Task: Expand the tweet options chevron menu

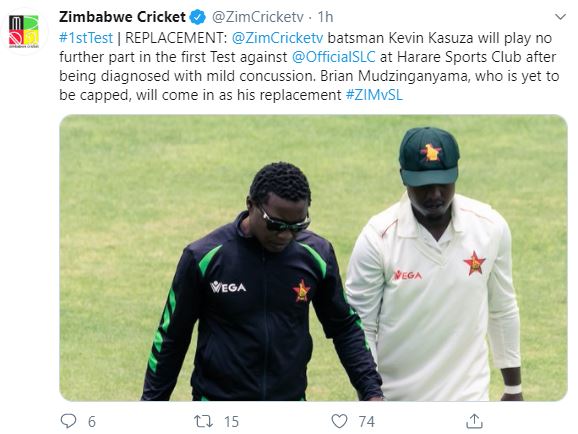Action: pos(560,17)
